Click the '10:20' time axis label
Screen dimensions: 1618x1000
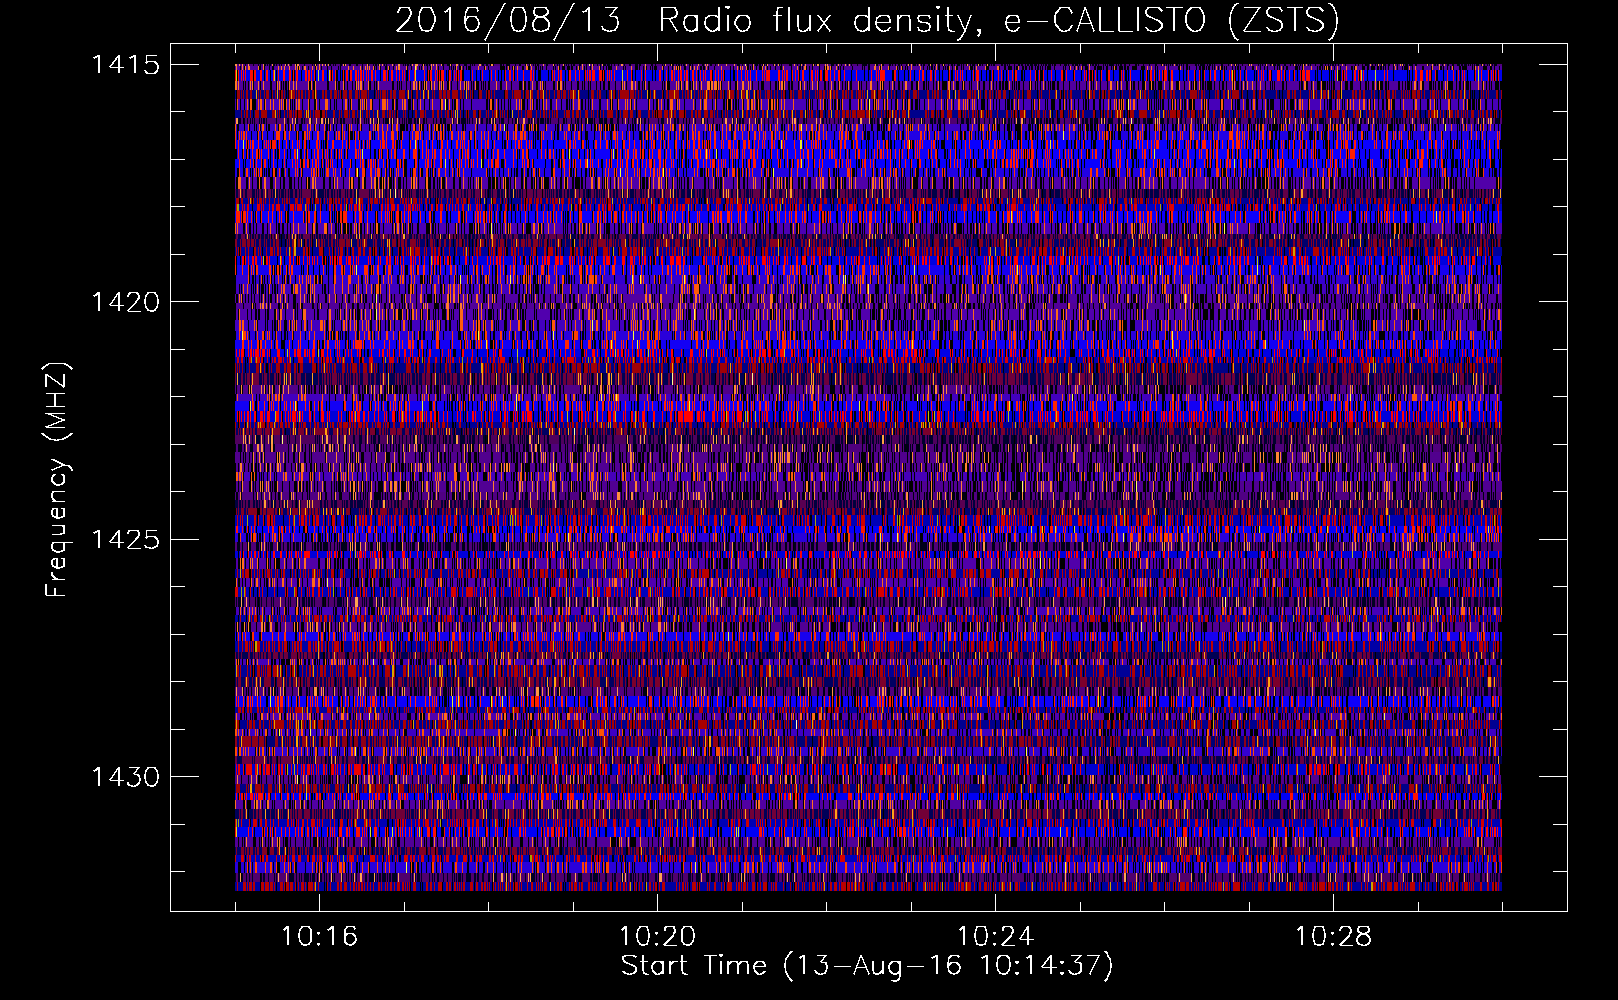click(x=657, y=937)
